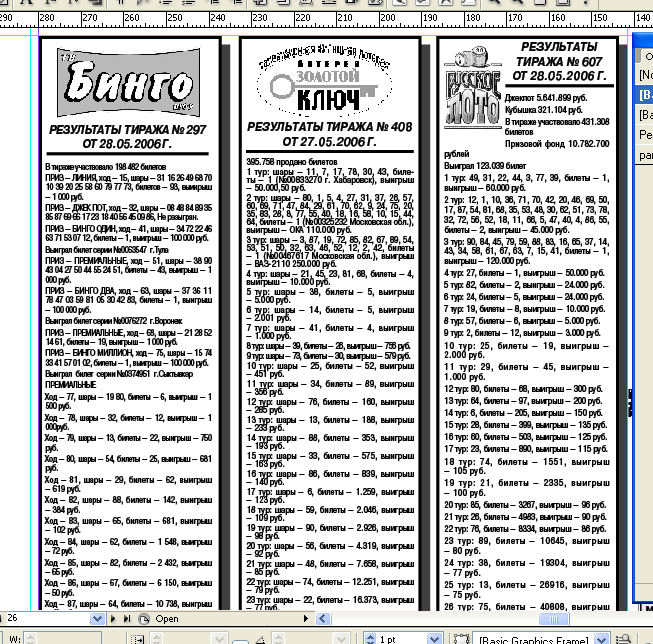Click '17 тур: шары – 6, билеты – 1.259' line

(330, 492)
